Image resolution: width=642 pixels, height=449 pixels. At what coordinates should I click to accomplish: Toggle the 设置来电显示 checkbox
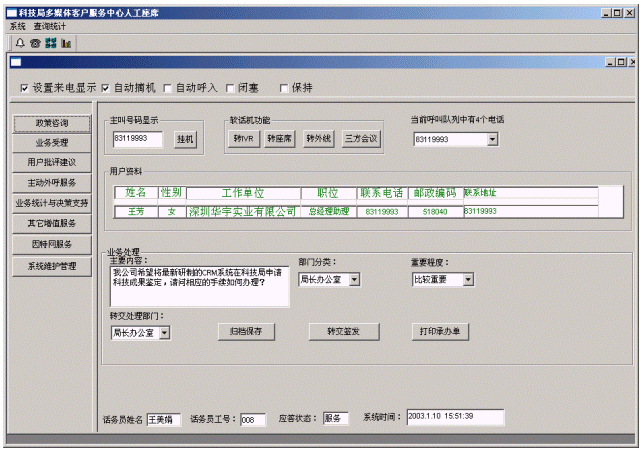25,88
